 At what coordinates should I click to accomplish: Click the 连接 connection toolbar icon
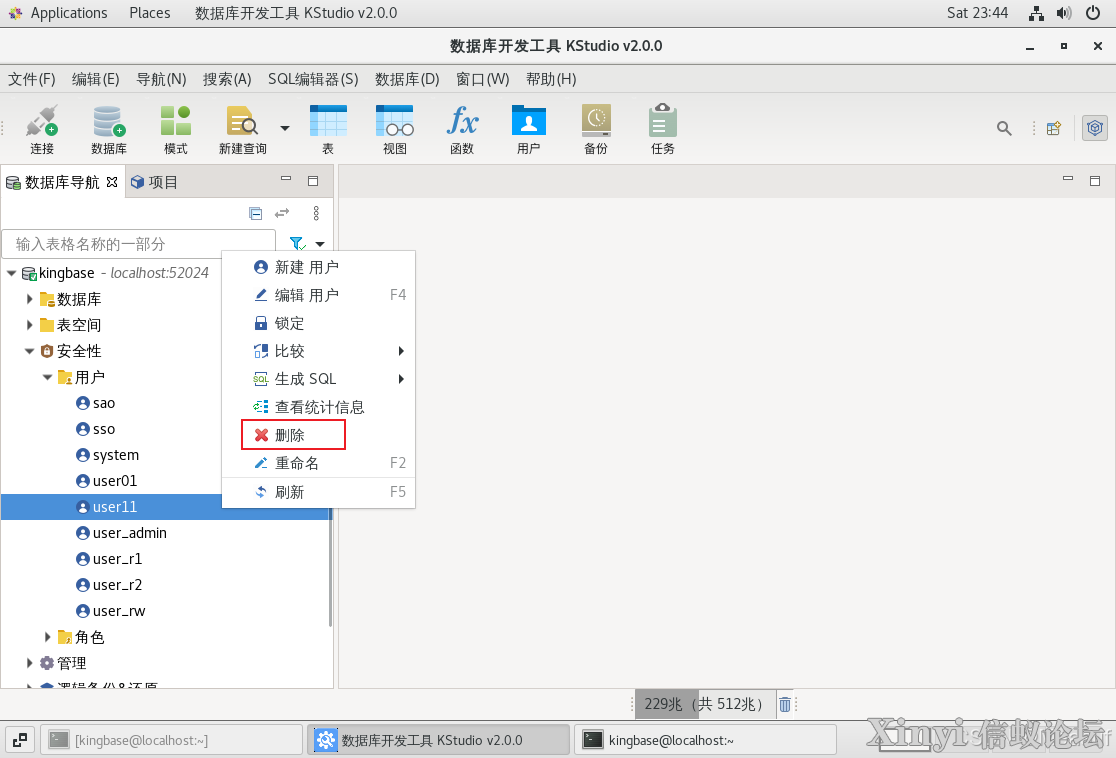42,129
